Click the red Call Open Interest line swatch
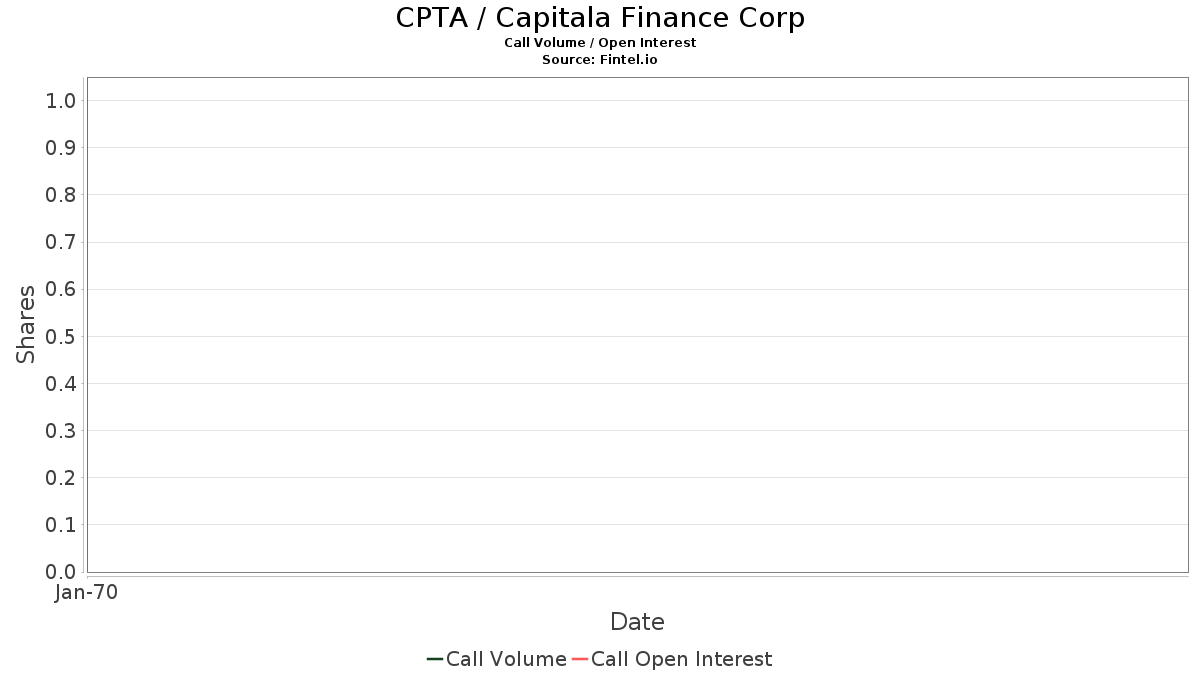This screenshot has height=675, width=1200. pyautogui.click(x=580, y=659)
